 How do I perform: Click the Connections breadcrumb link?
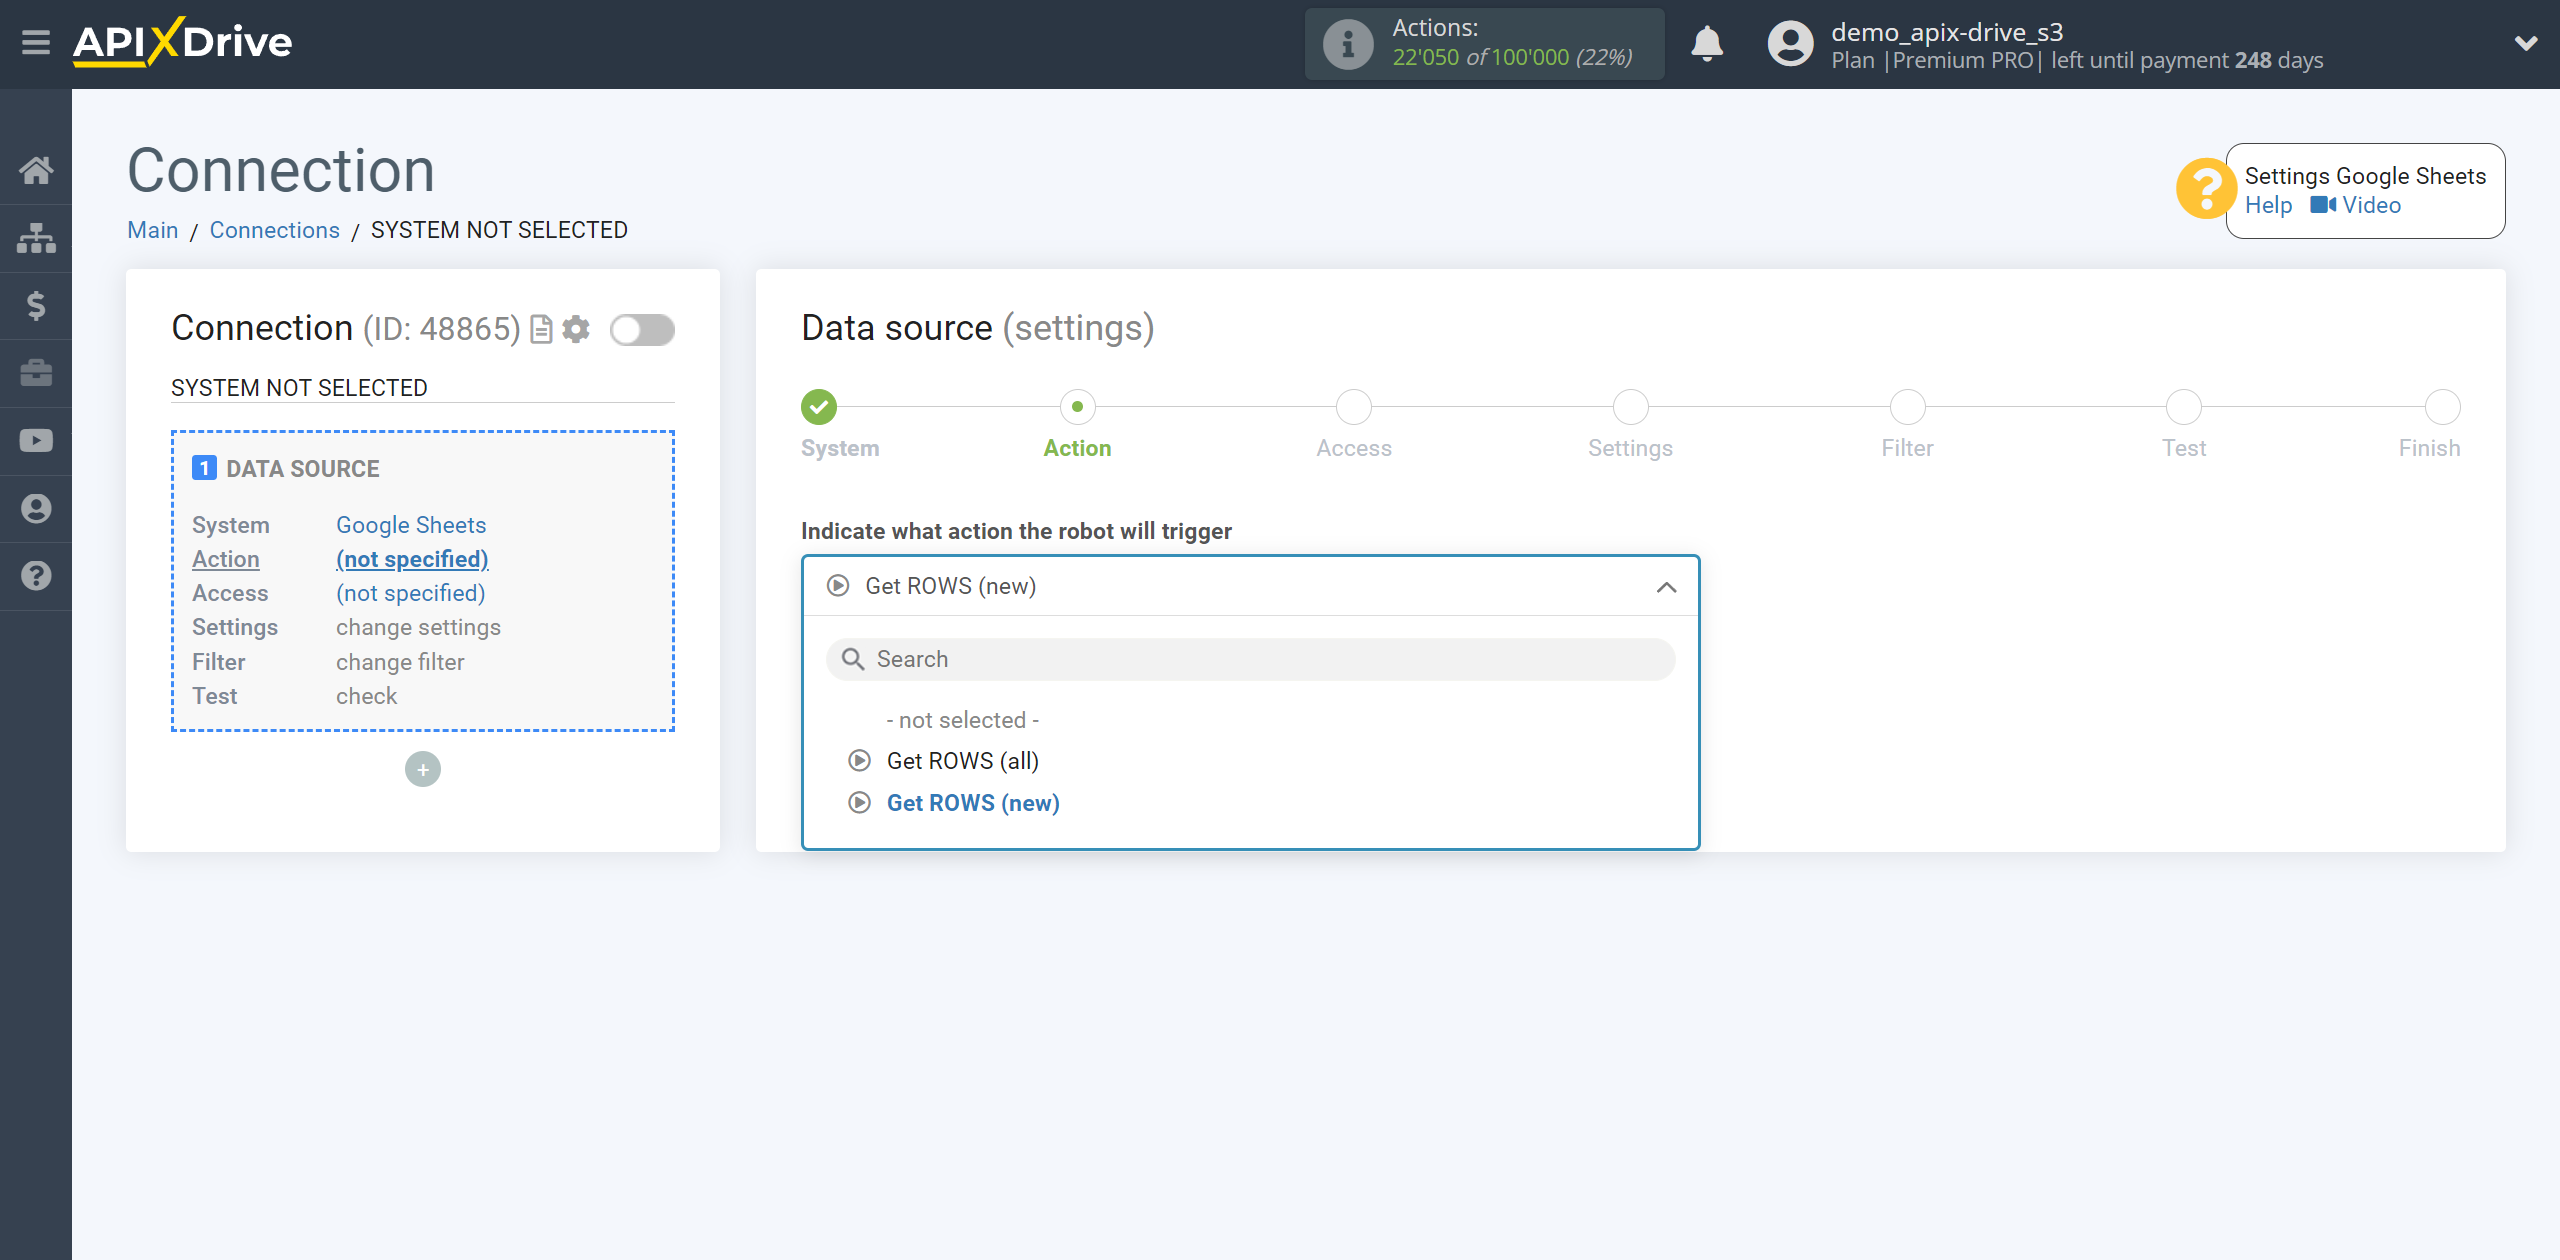(274, 228)
